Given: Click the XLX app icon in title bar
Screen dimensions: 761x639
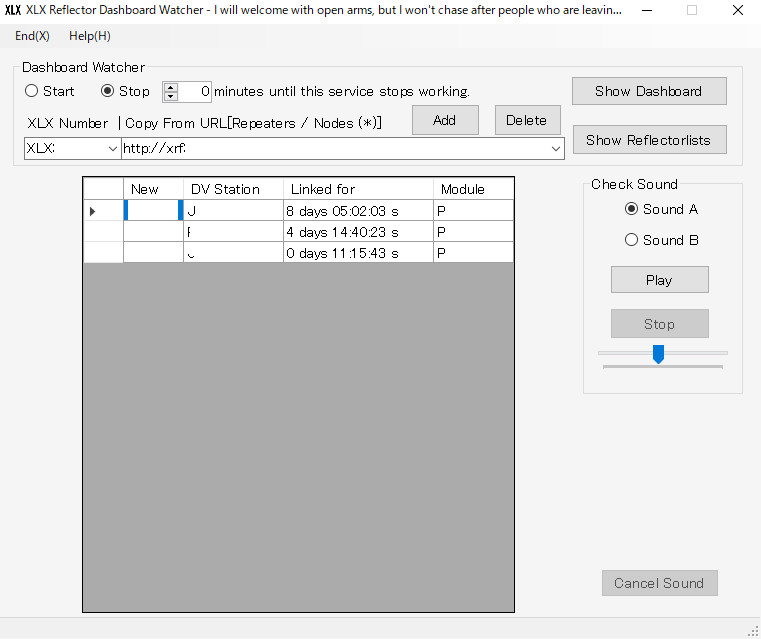Looking at the screenshot, I should pyautogui.click(x=13, y=10).
